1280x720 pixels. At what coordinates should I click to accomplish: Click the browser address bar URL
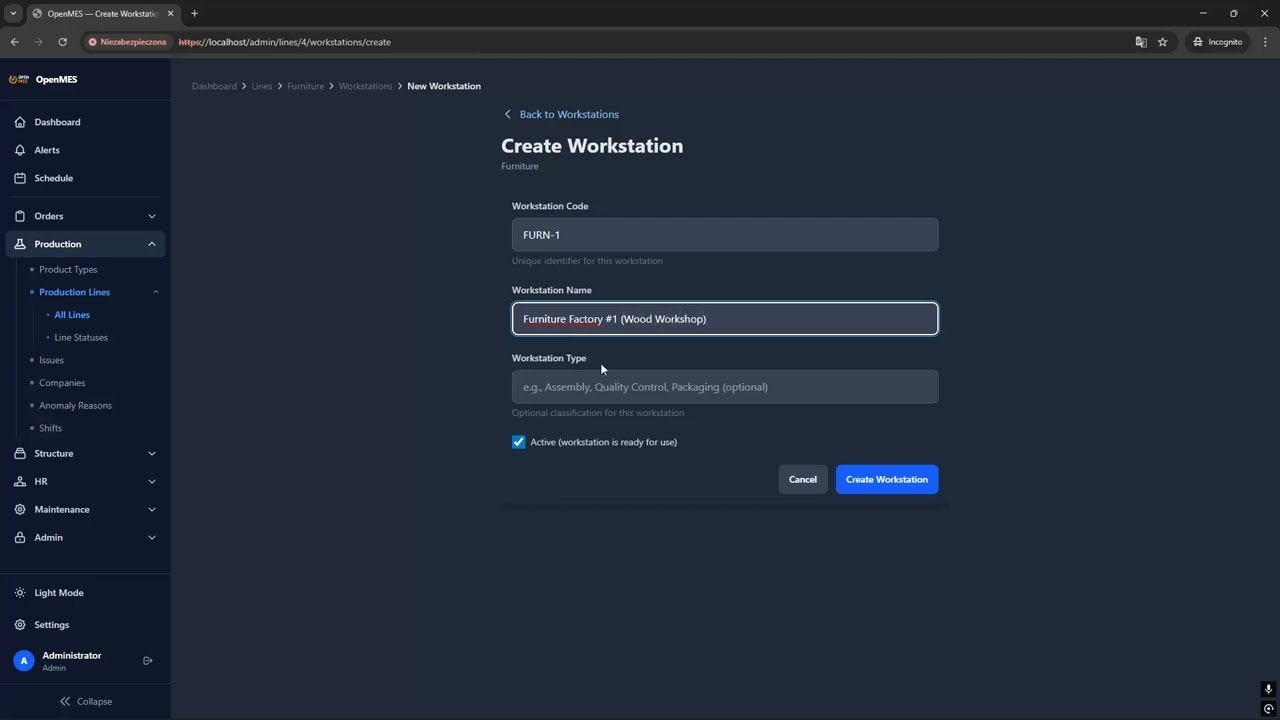tap(285, 42)
